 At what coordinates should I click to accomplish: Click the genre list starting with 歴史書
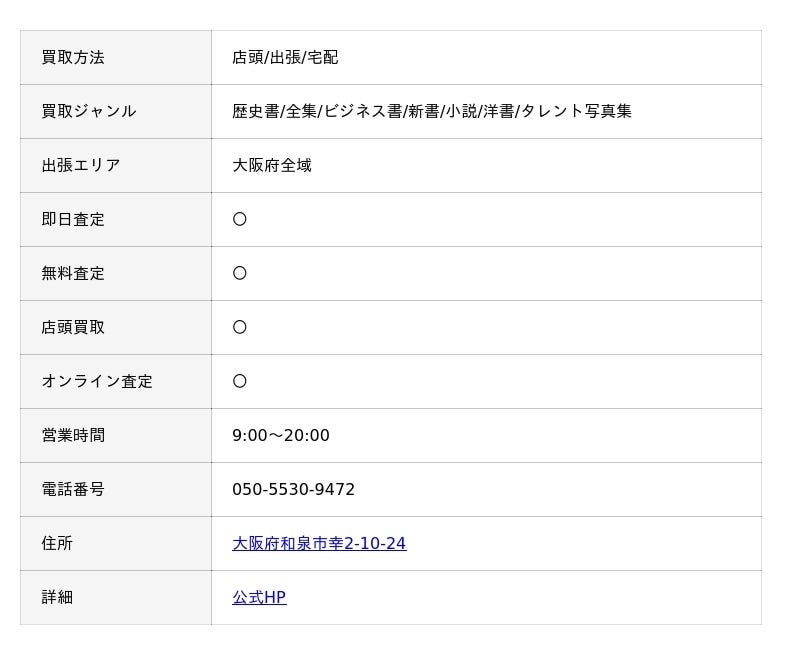coord(432,112)
